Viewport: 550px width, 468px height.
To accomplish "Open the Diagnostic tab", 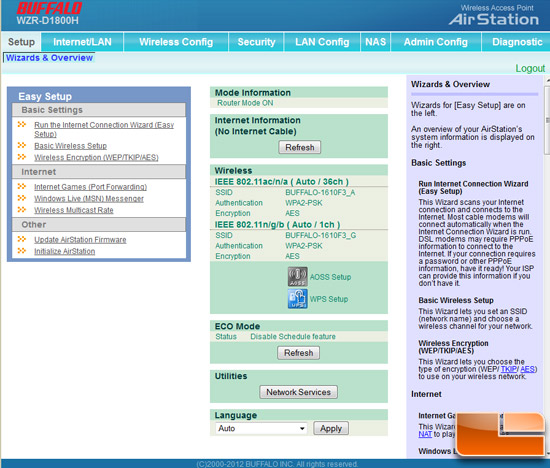I will point(517,42).
